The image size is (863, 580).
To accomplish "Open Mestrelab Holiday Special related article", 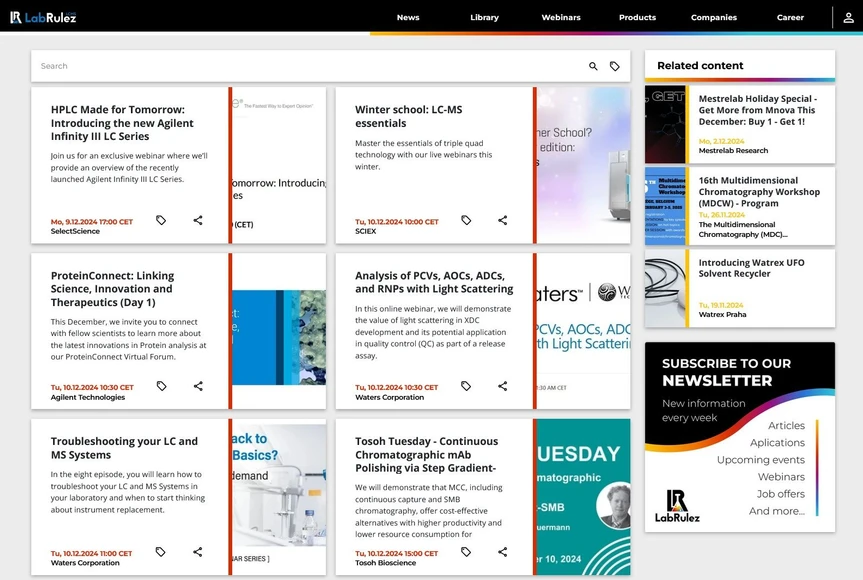I will pos(757,110).
